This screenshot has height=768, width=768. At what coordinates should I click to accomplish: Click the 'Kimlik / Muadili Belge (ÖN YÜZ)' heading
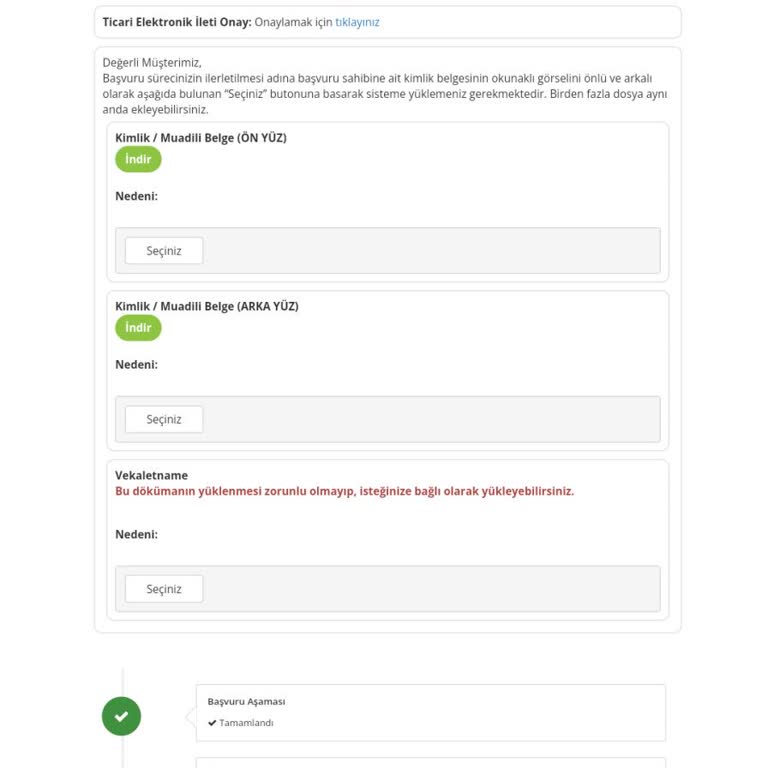[201, 138]
